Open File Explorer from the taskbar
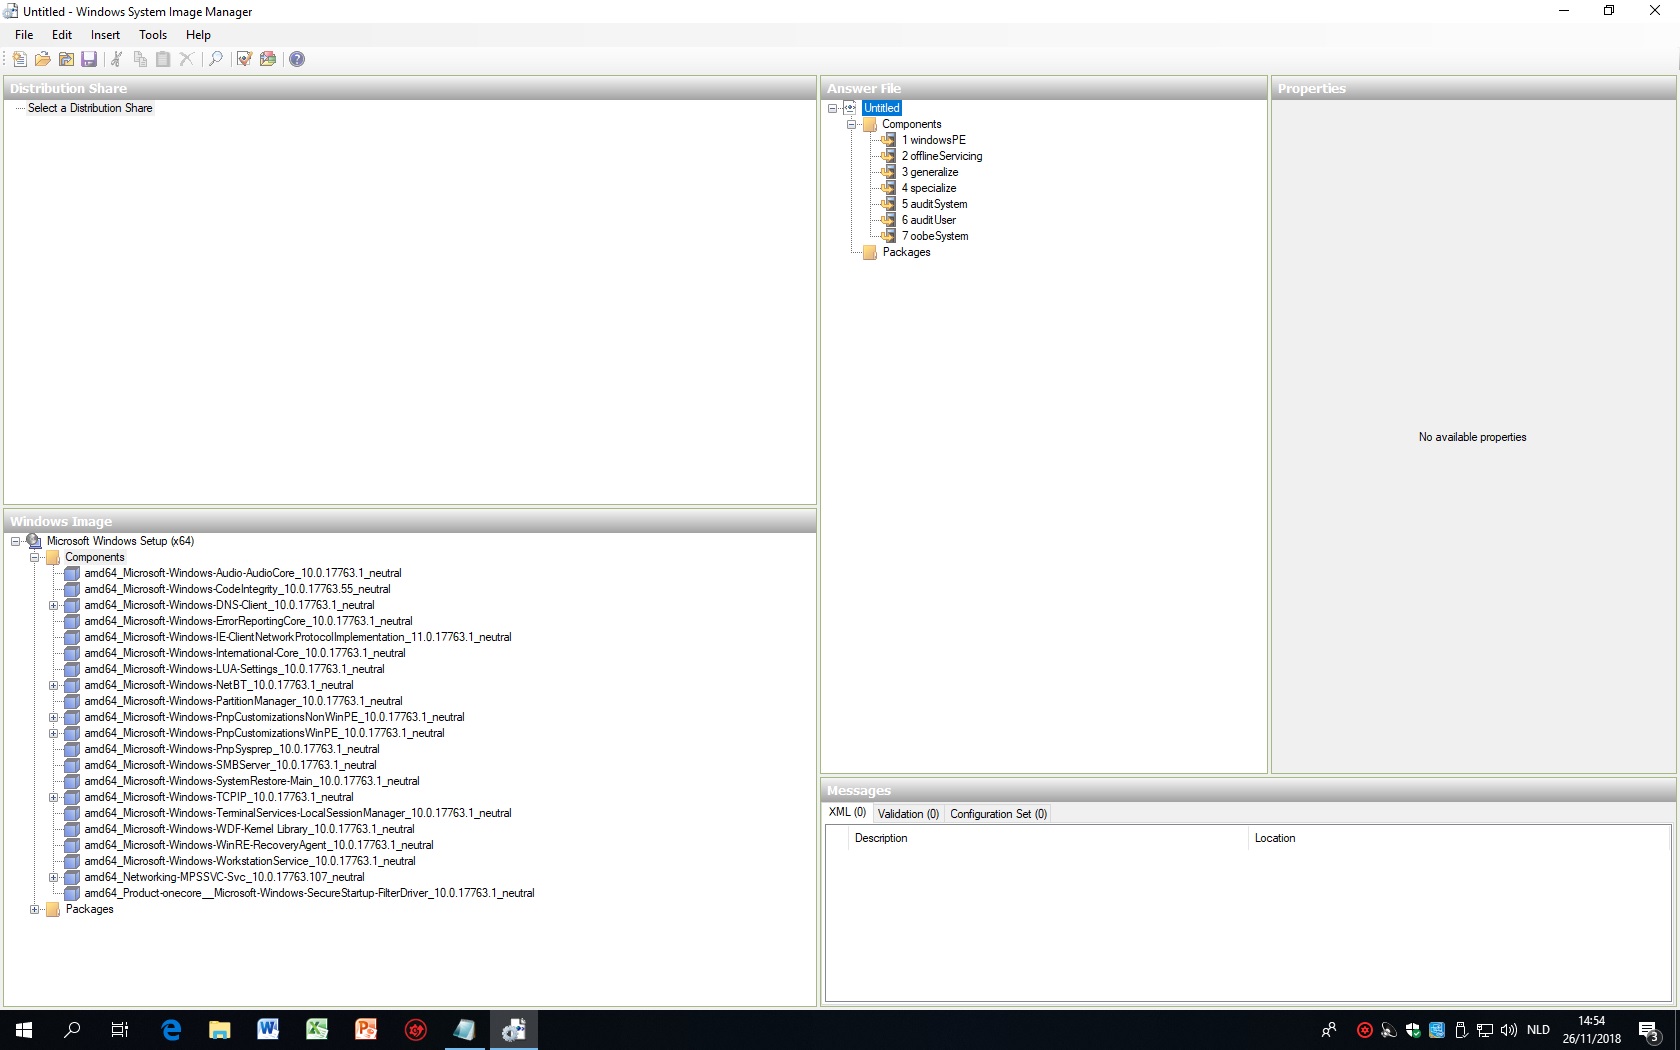1680x1050 pixels. [x=220, y=1030]
